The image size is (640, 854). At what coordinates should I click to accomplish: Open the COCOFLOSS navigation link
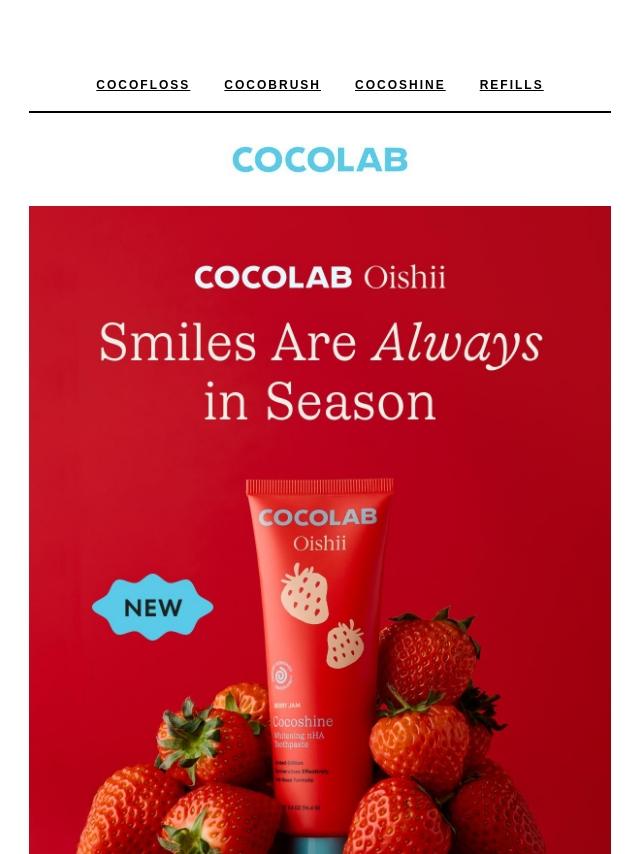tap(143, 85)
